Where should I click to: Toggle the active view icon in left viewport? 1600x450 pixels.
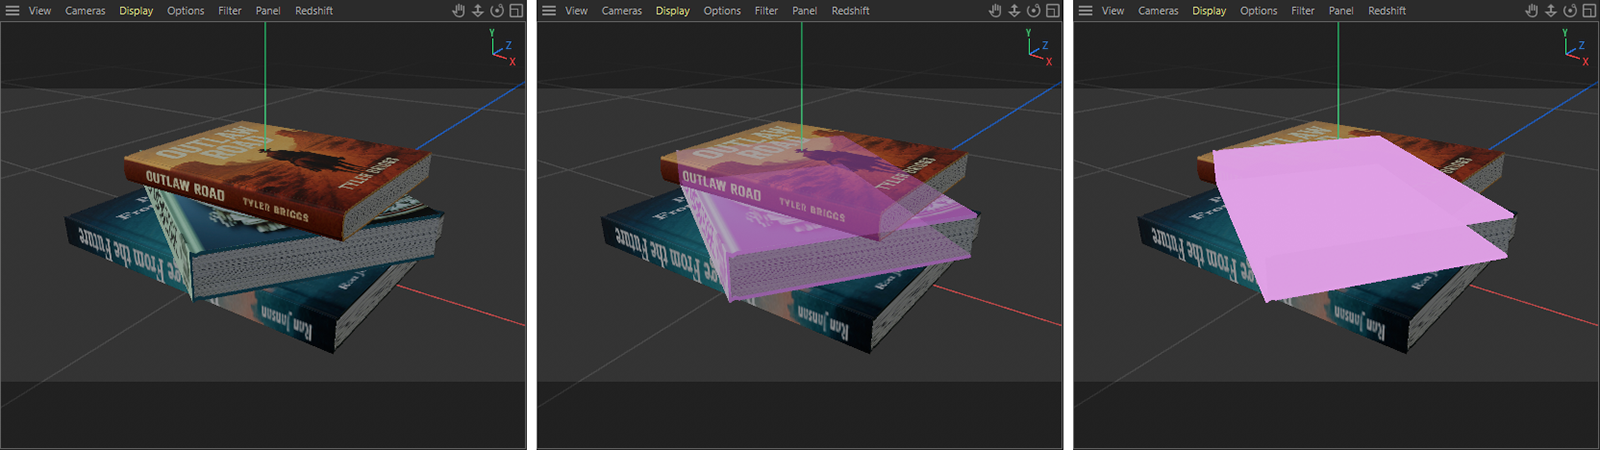(516, 11)
